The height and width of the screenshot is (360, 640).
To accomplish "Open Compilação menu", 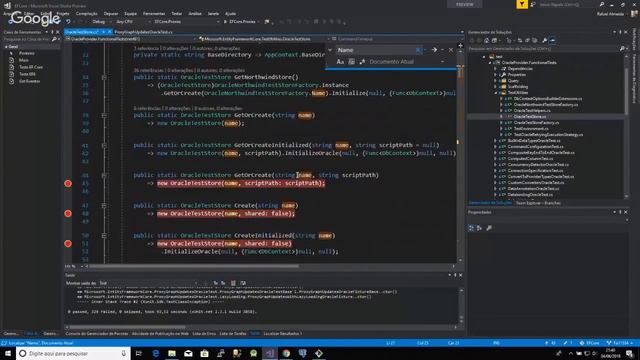I will coord(87,13).
